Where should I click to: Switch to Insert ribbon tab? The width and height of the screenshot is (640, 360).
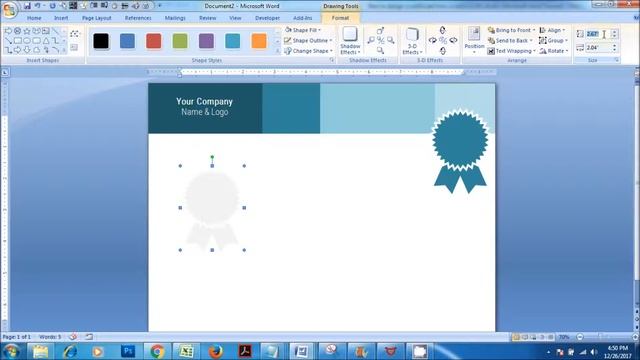[x=61, y=18]
